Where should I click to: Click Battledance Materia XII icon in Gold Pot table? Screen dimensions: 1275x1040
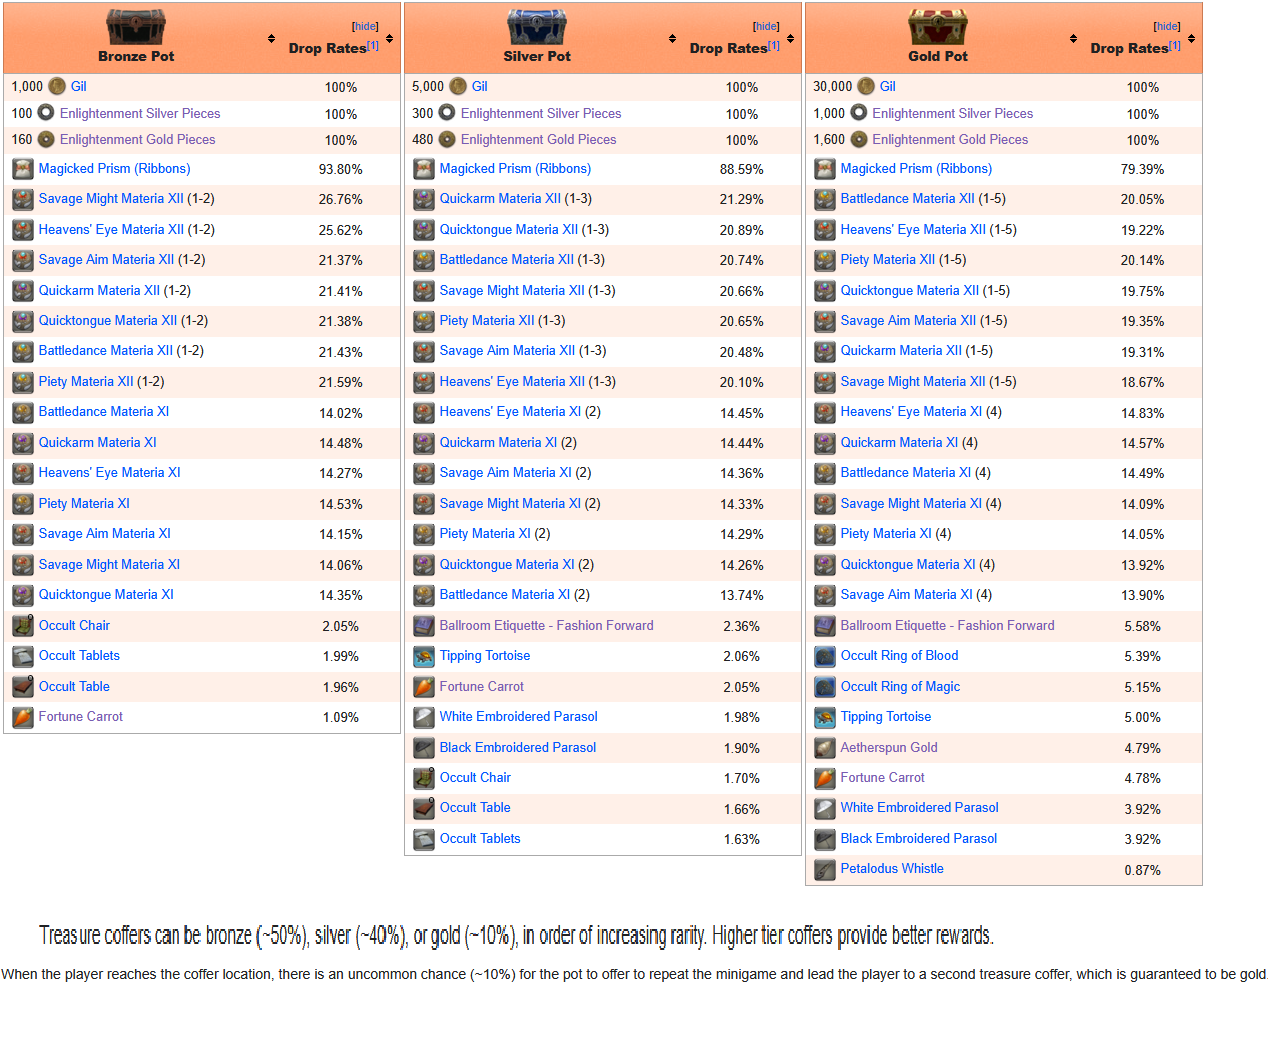pyautogui.click(x=825, y=199)
